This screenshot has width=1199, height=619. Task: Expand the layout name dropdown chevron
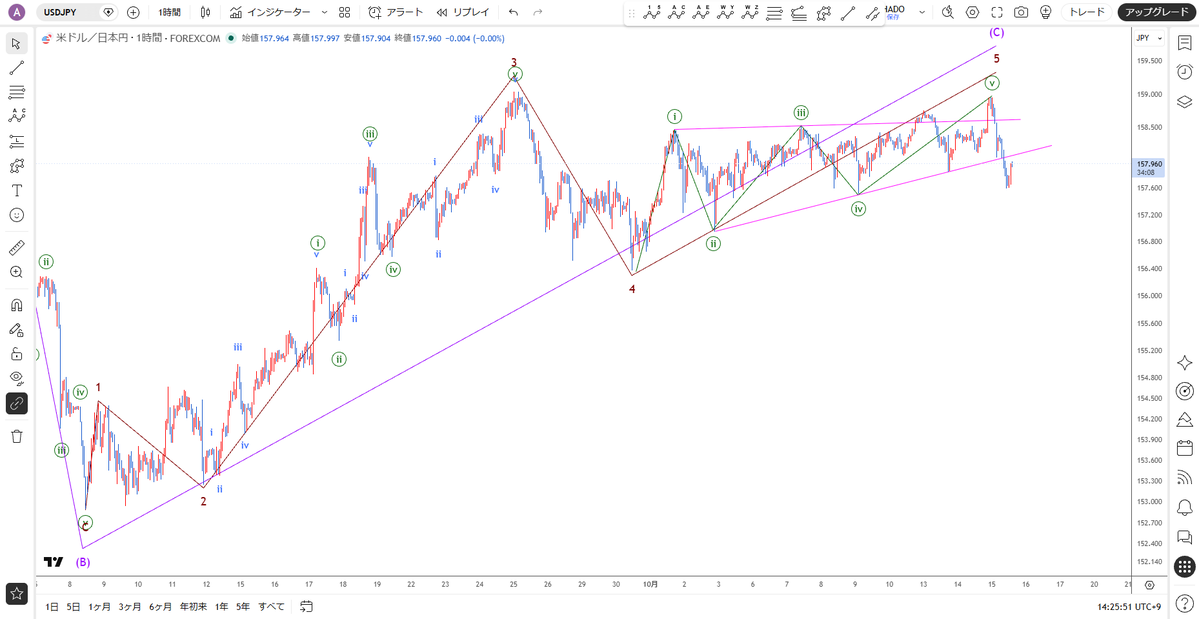pos(922,12)
